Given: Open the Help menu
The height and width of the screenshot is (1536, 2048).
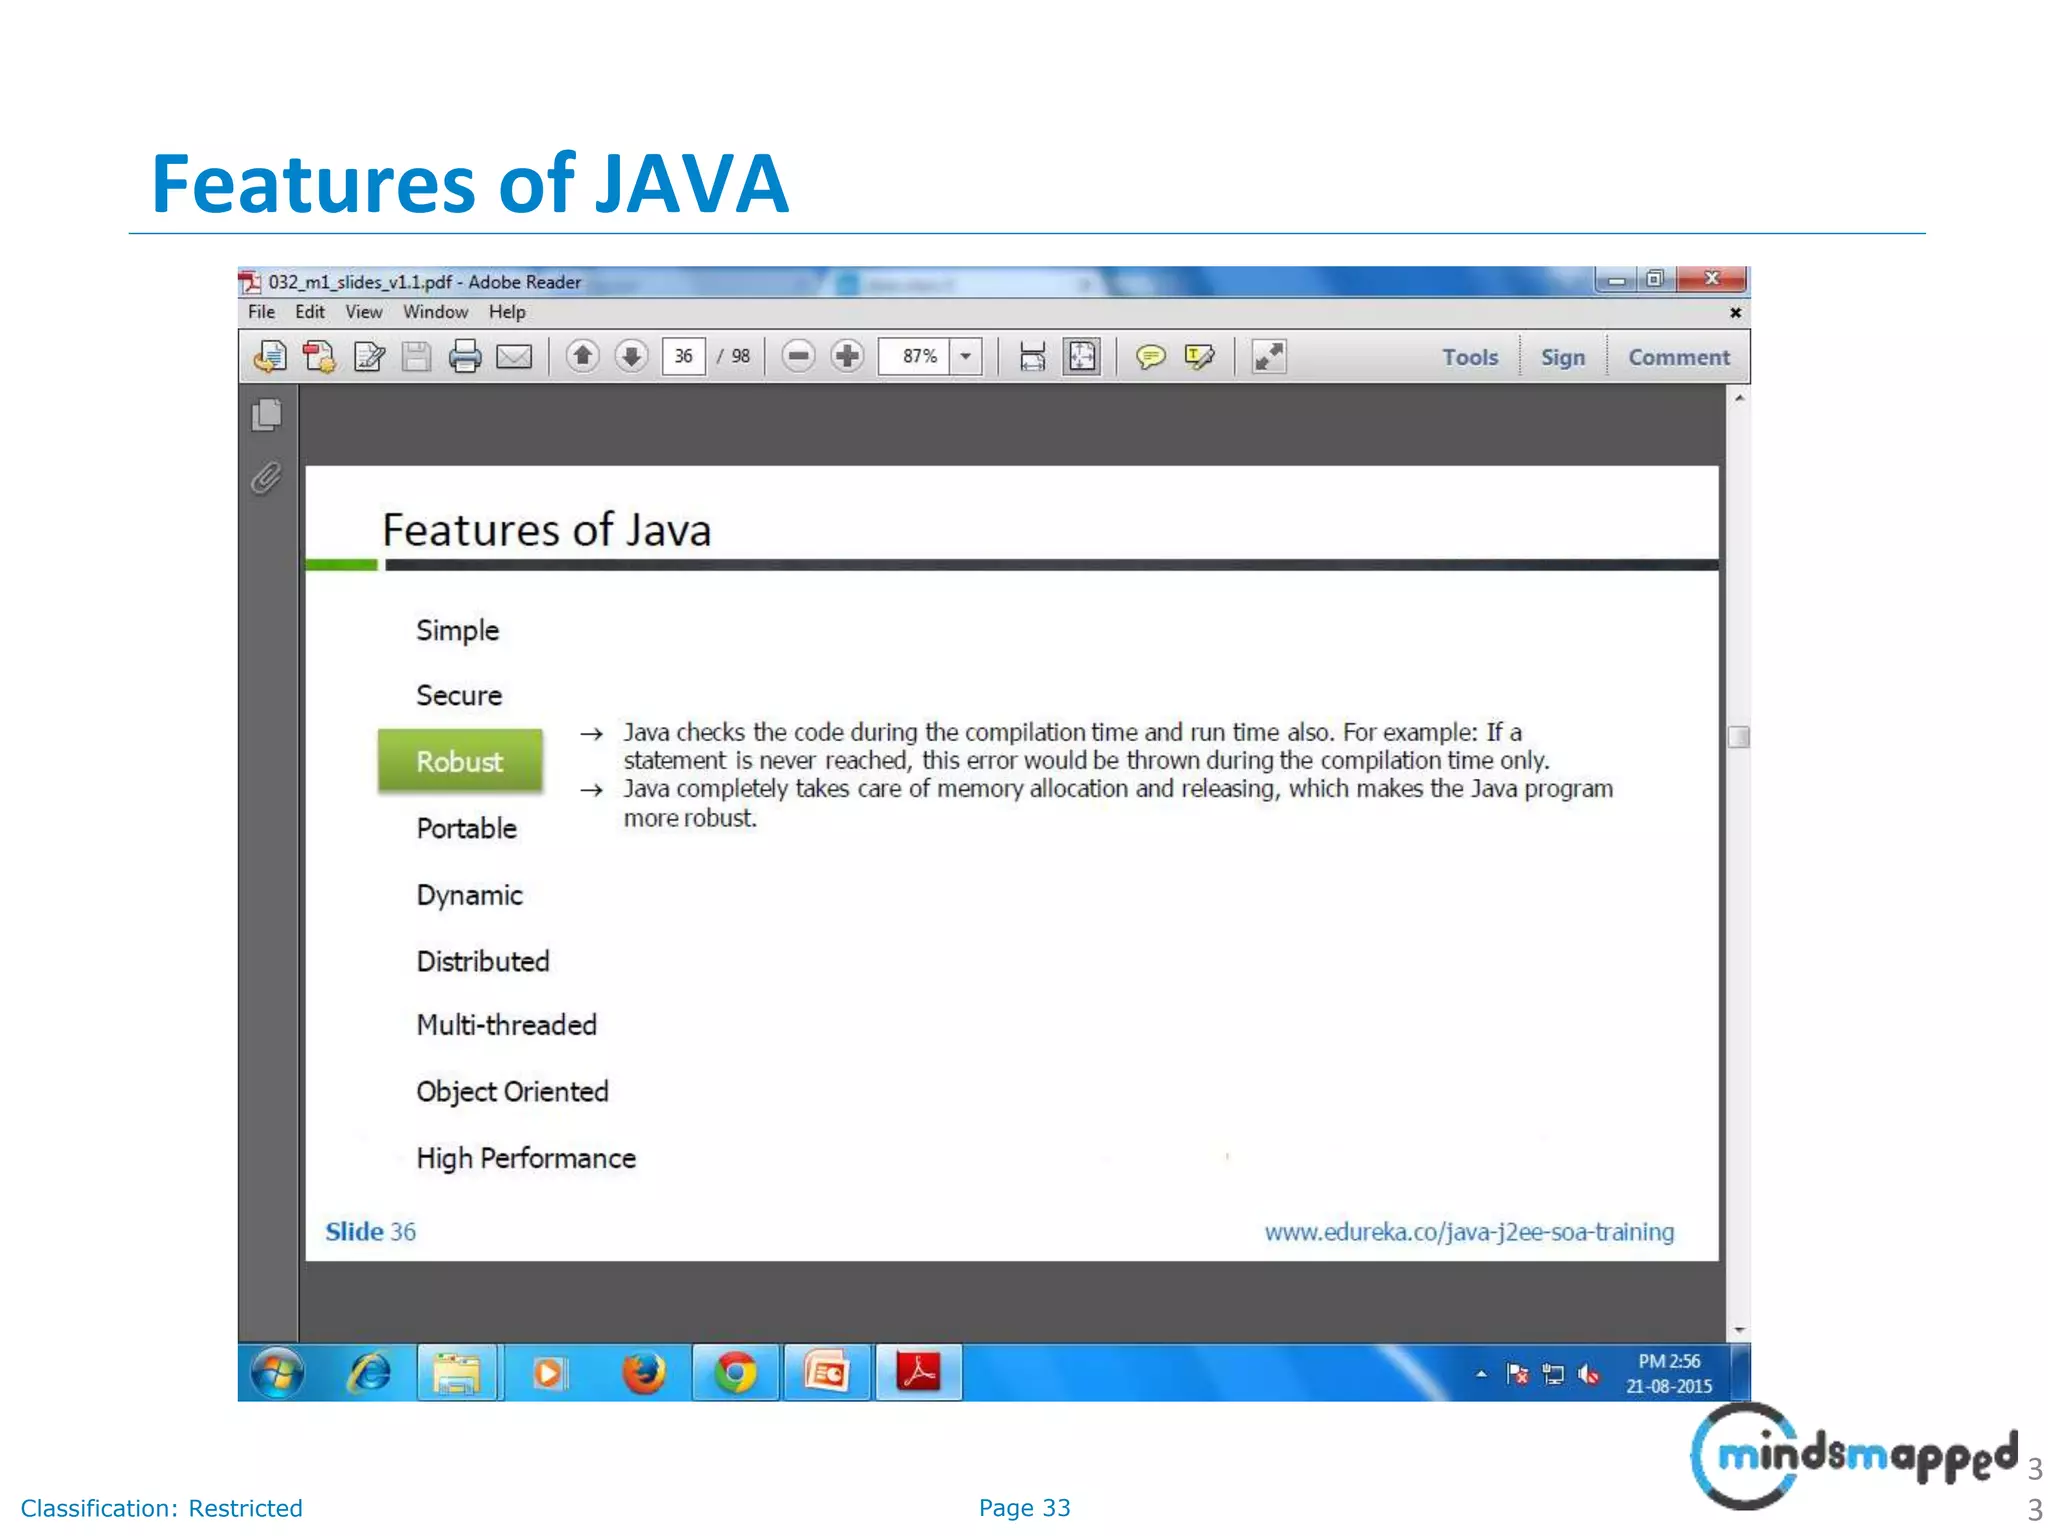Looking at the screenshot, I should (507, 312).
